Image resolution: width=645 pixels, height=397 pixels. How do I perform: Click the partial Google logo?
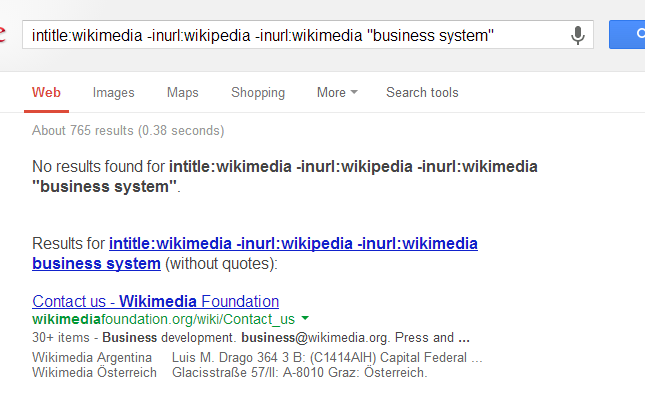[2, 35]
